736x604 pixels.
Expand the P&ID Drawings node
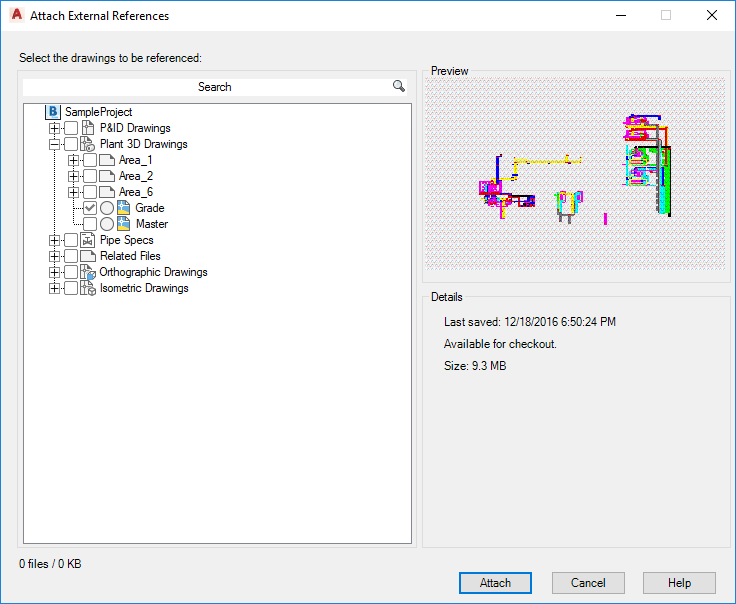point(54,128)
